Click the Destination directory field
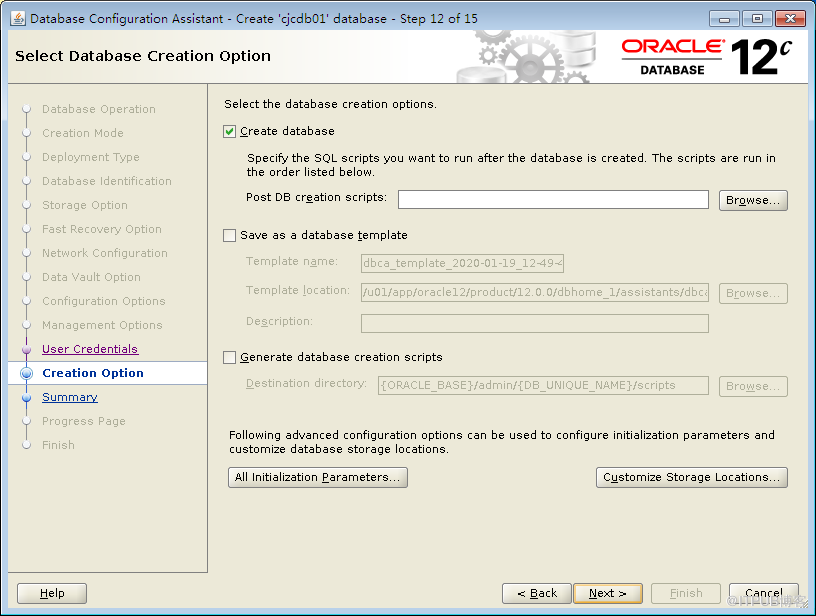This screenshot has width=816, height=616. 543,386
